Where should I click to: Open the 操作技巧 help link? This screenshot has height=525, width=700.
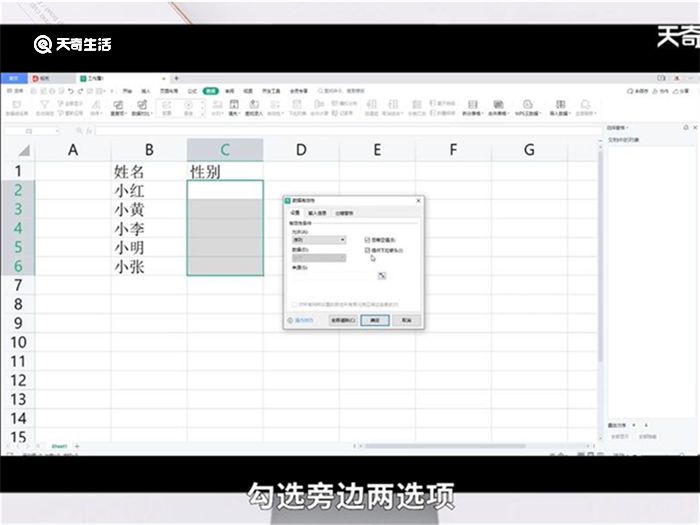tap(301, 320)
